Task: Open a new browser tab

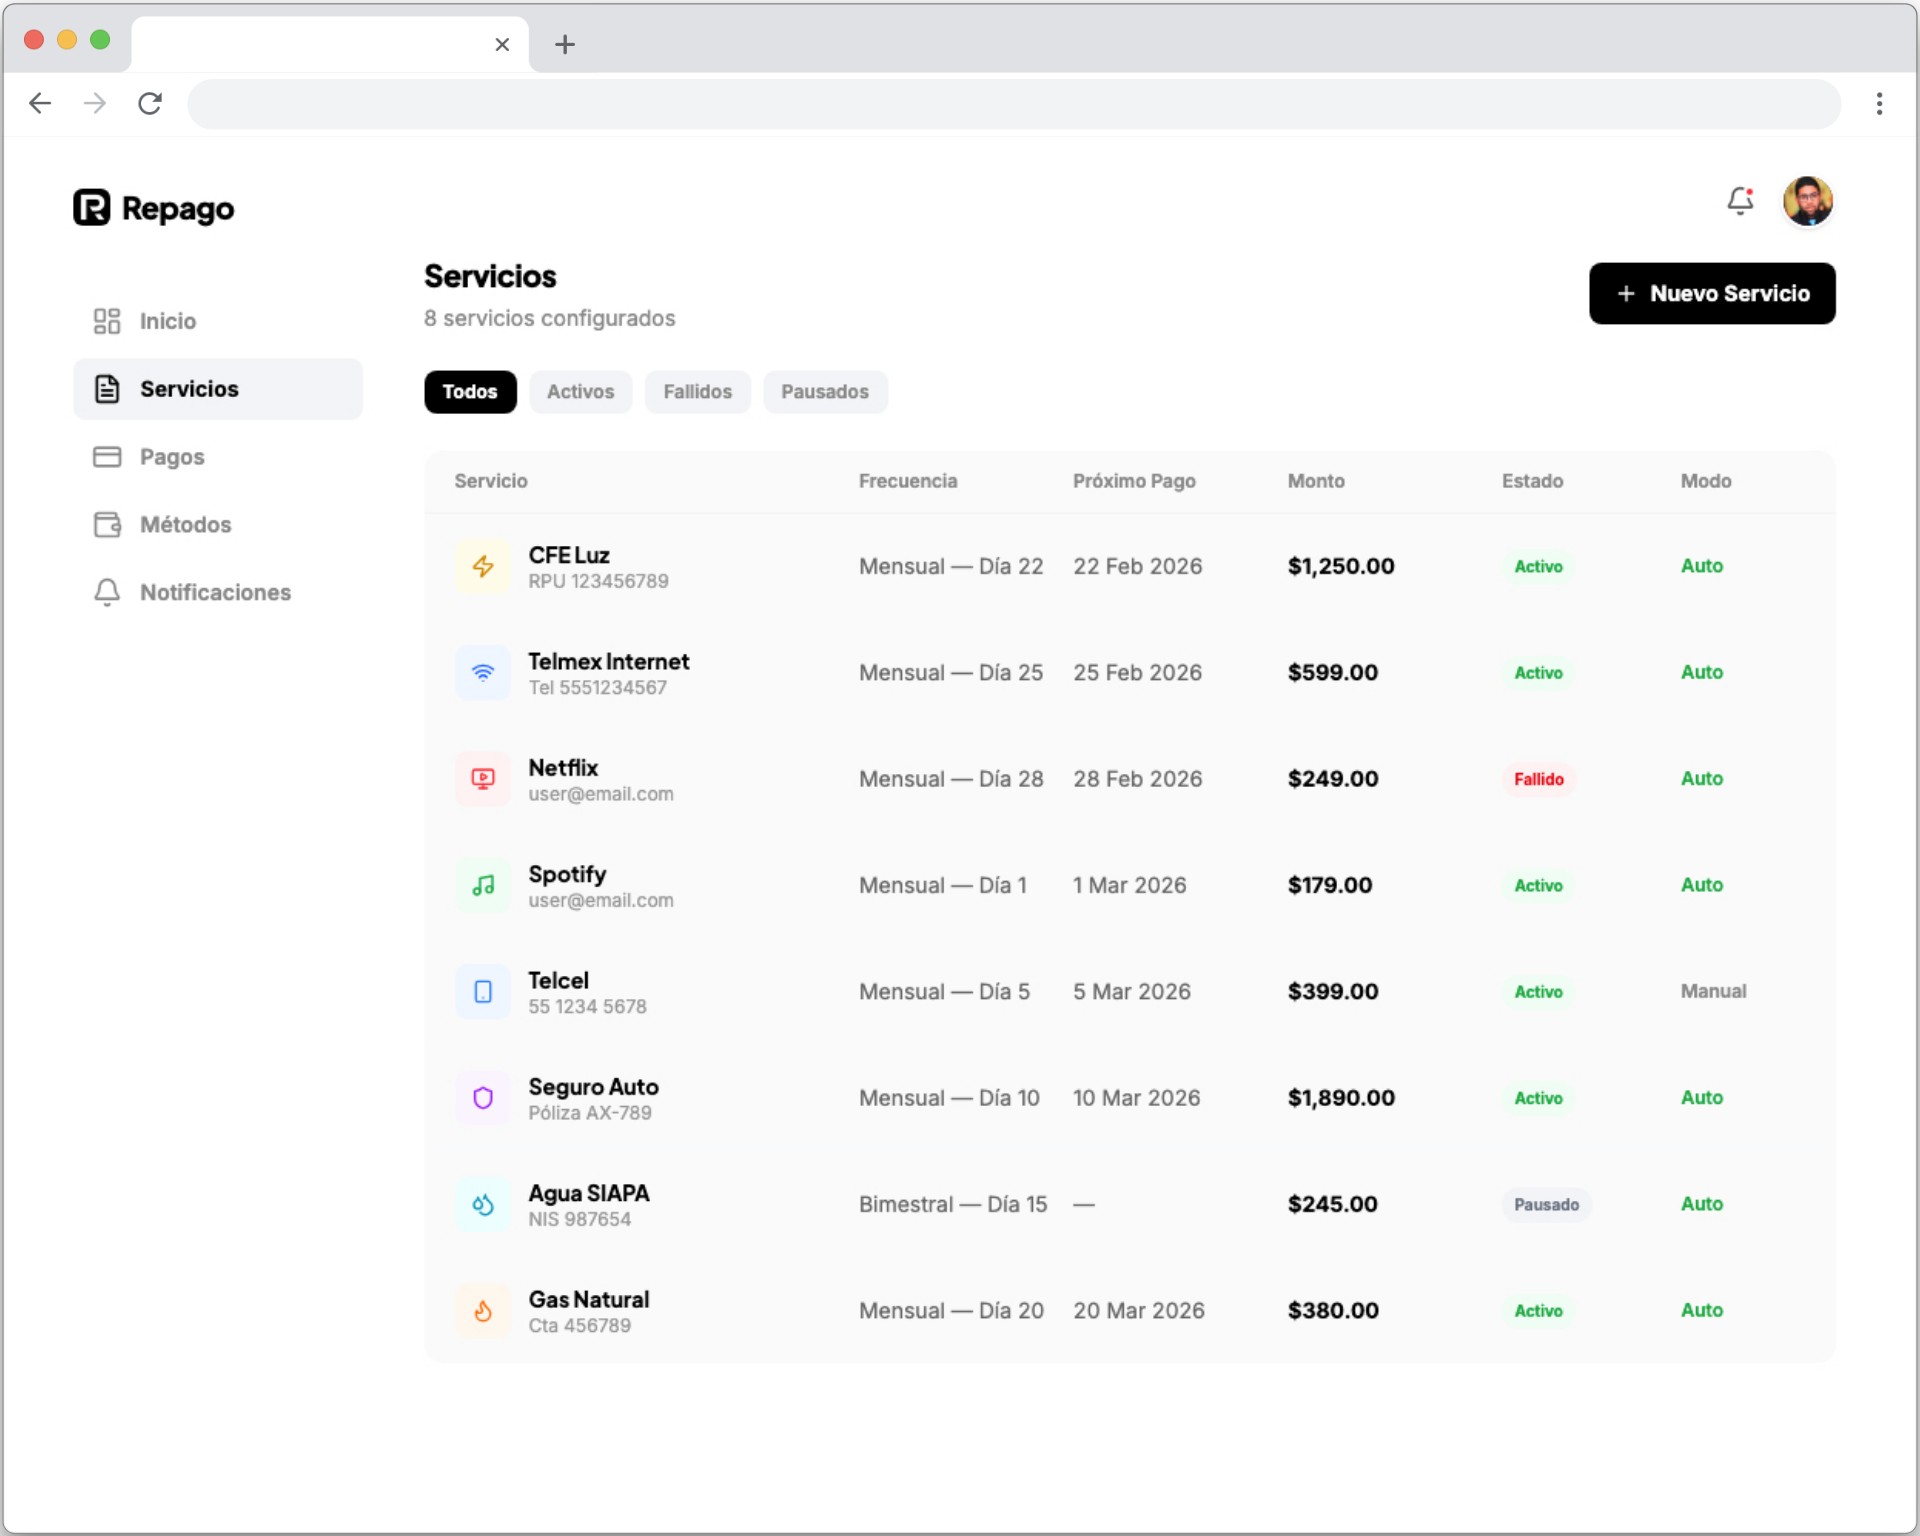Action: tap(564, 44)
